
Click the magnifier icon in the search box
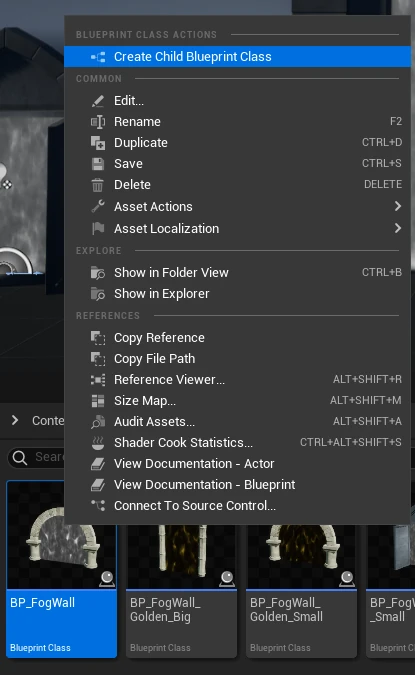pyautogui.click(x=20, y=457)
